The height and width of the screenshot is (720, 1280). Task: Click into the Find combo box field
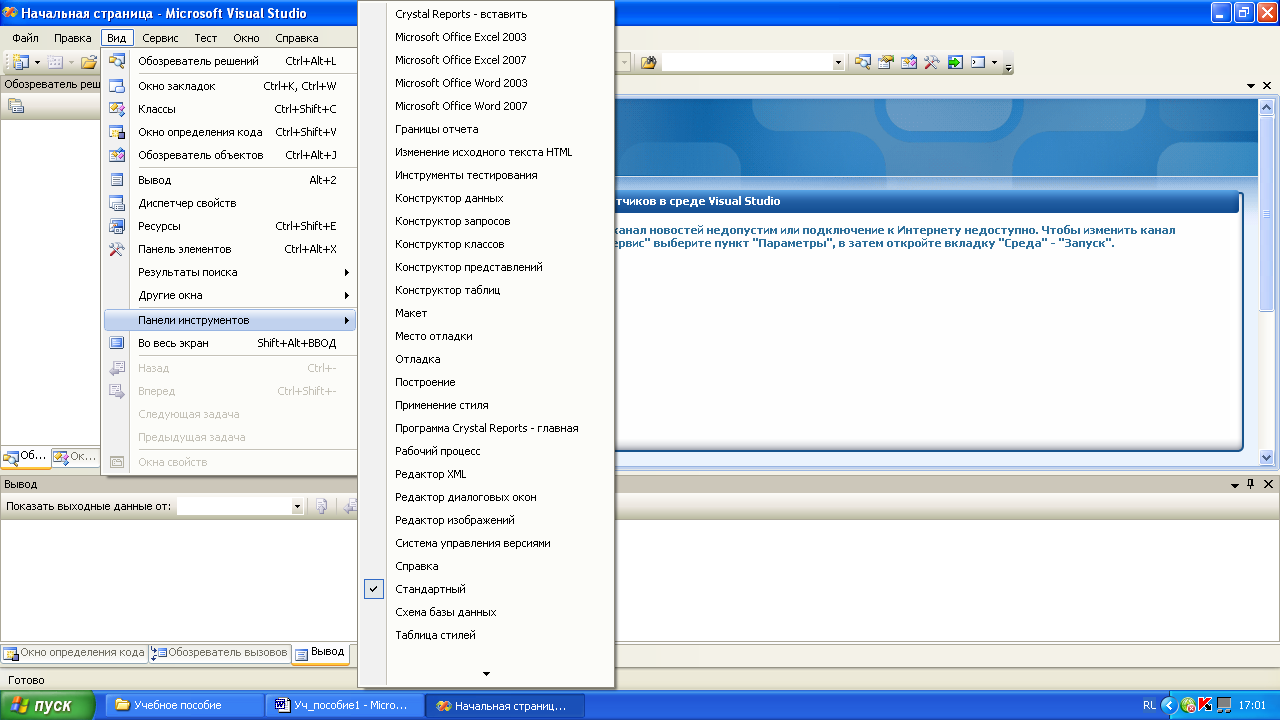pyautogui.click(x=746, y=62)
